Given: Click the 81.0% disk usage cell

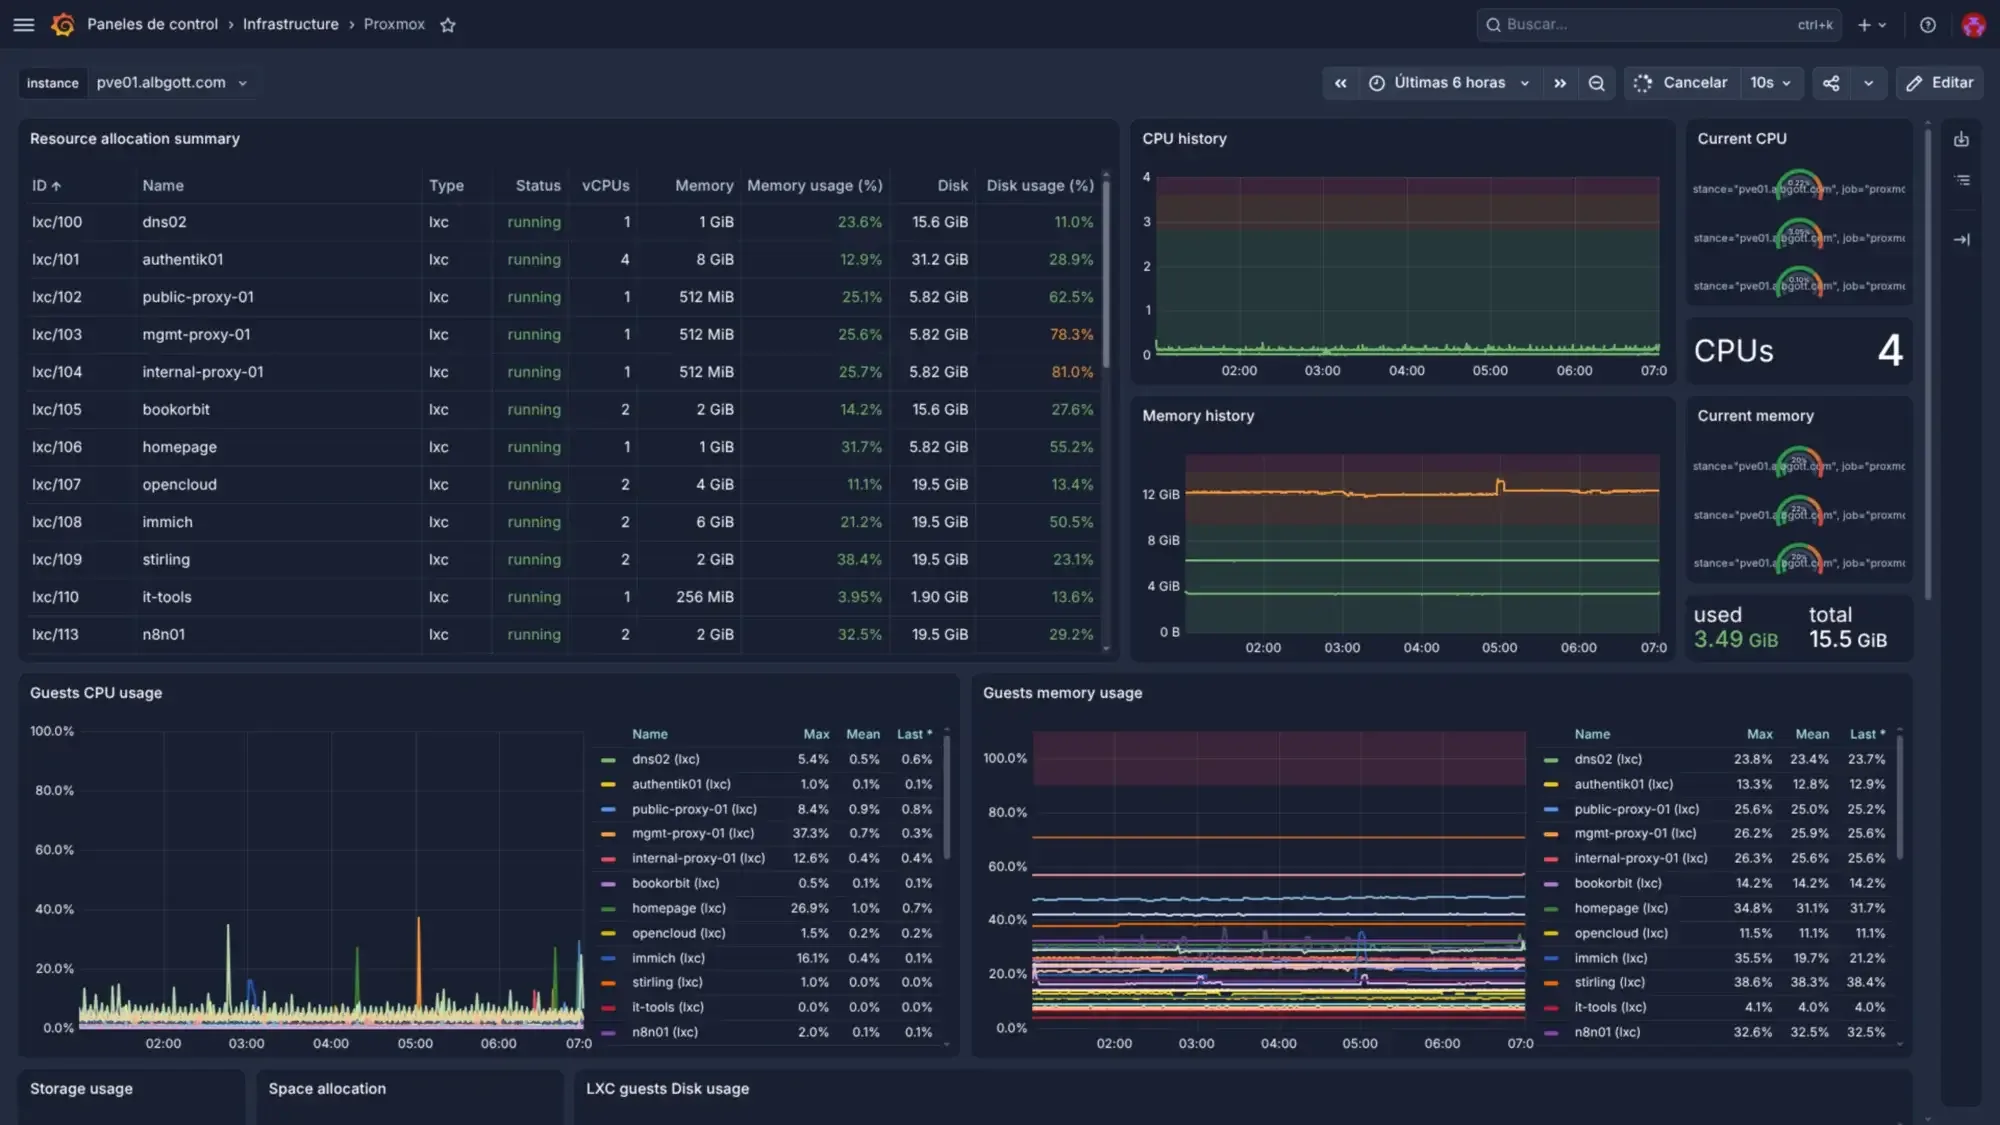Looking at the screenshot, I should point(1072,372).
